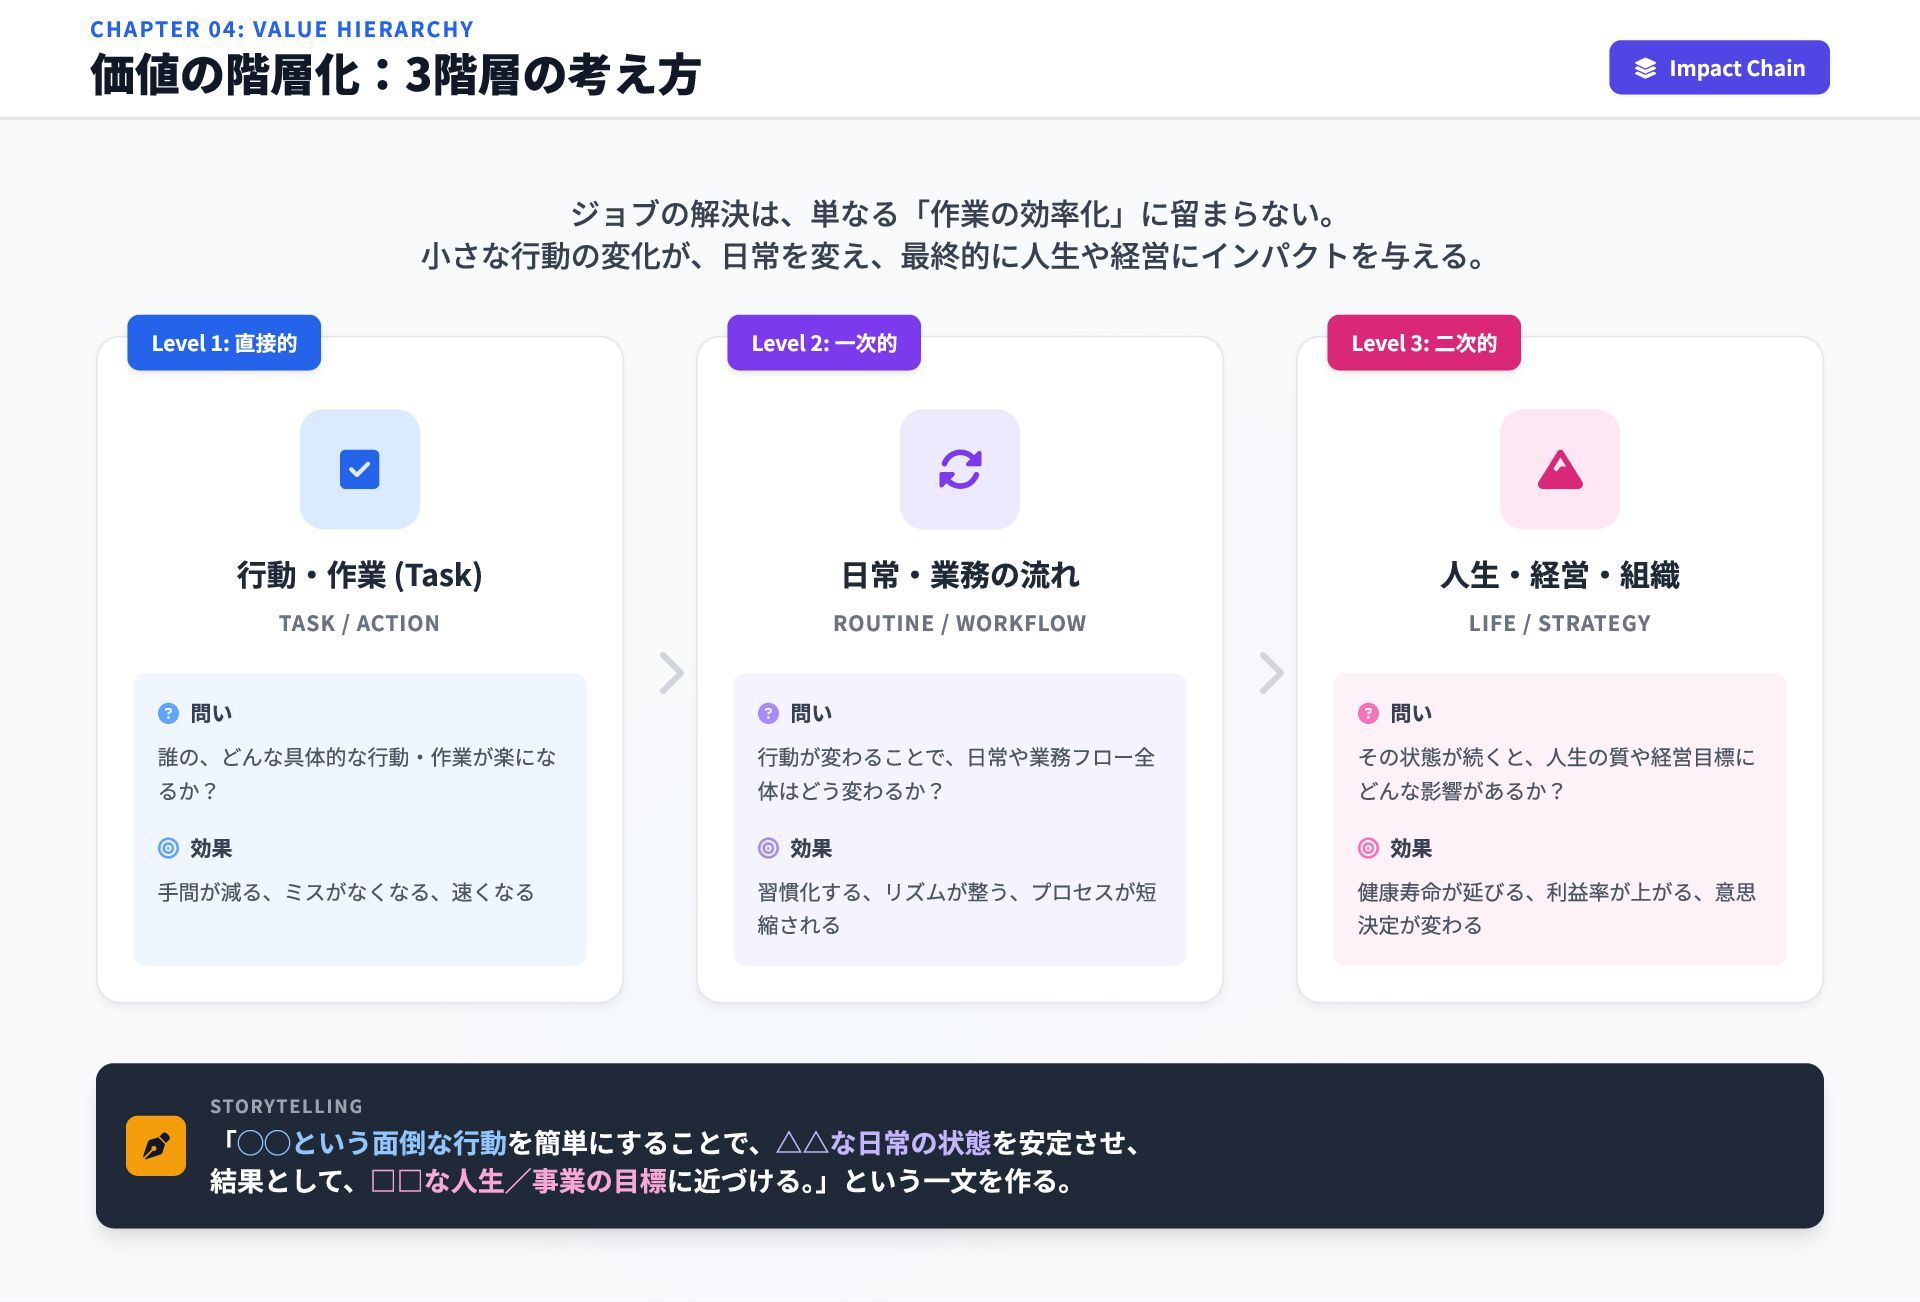Click the layers icon in Impact Chain
The height and width of the screenshot is (1302, 1920).
pos(1645,68)
